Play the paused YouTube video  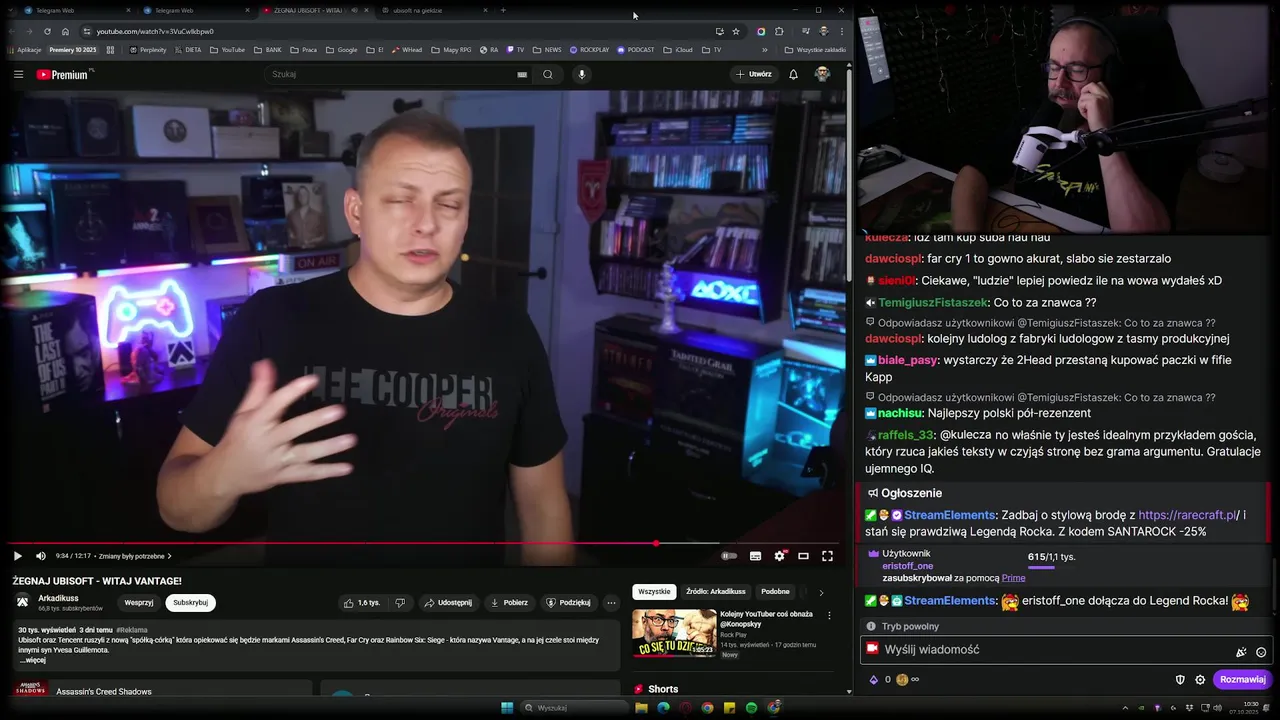pyautogui.click(x=17, y=556)
